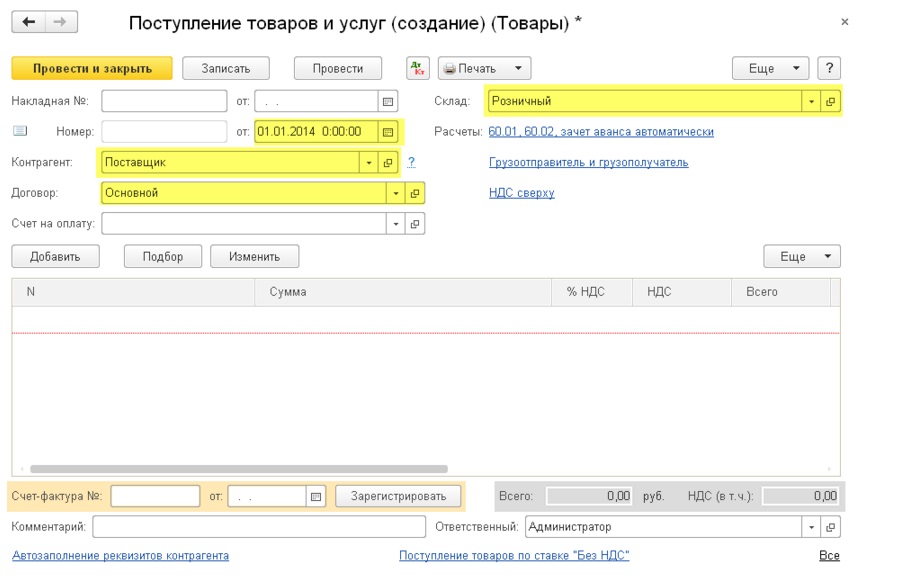This screenshot has height=587, width=900.
Task: Click the table's horizontal scrollbar
Action: pyautogui.click(x=239, y=469)
